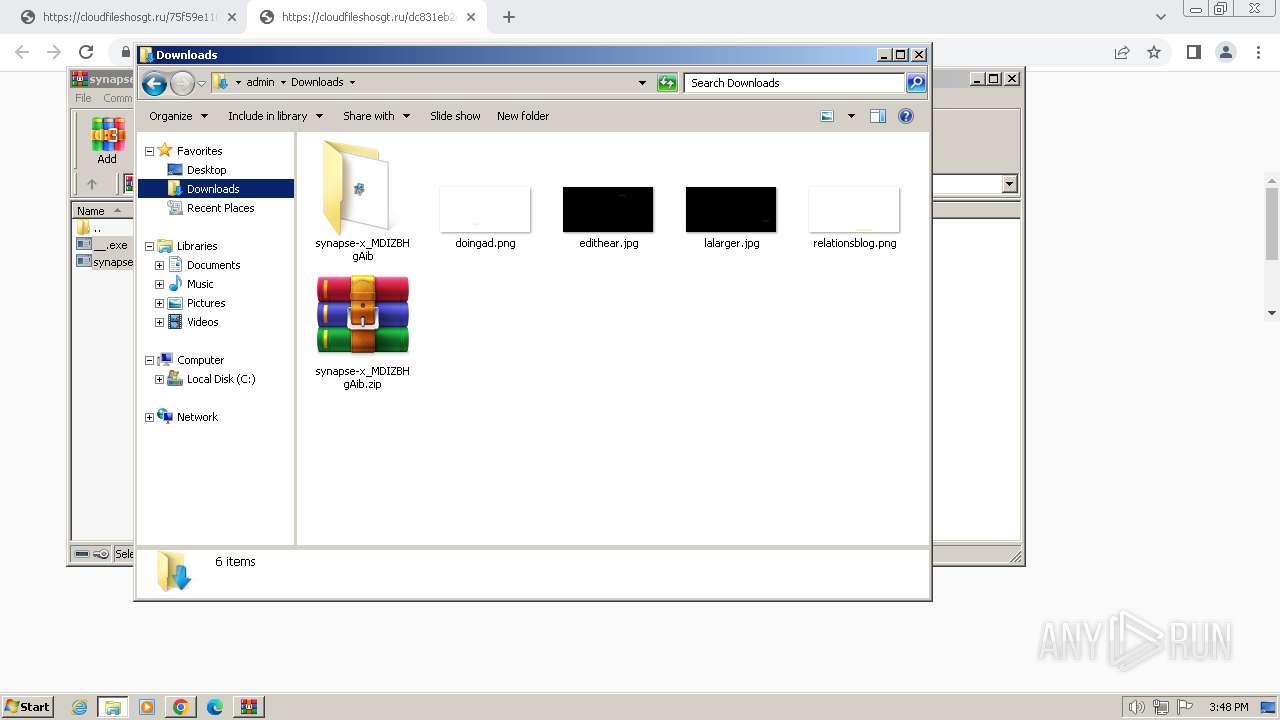The height and width of the screenshot is (720, 1280).
Task: Go back in Chrome
Action: 22,52
